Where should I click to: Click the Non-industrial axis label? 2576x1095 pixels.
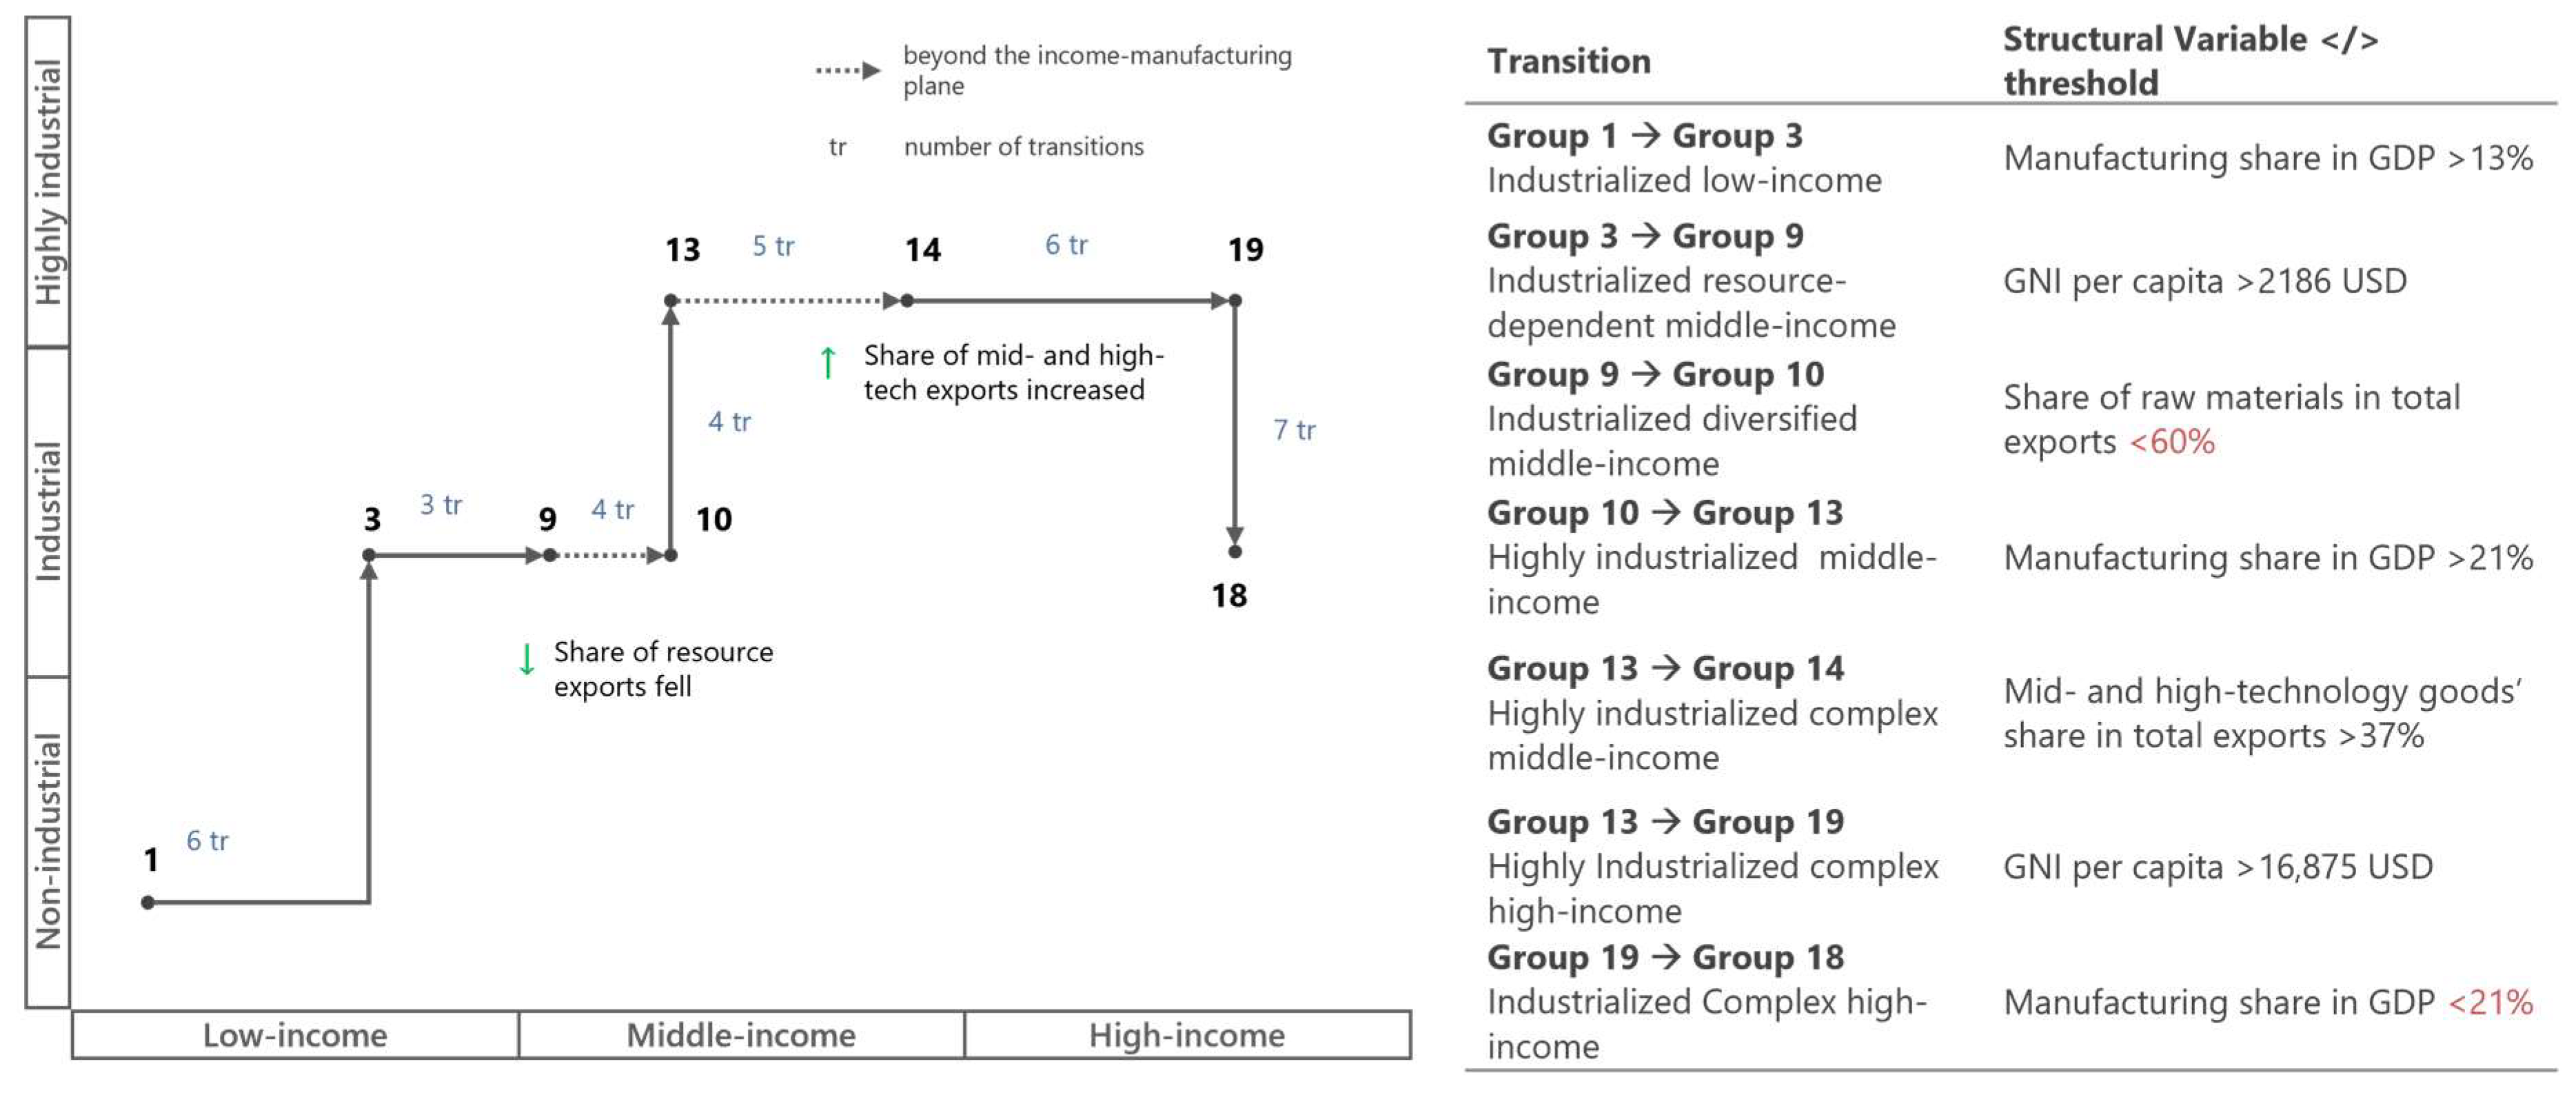coord(48,841)
